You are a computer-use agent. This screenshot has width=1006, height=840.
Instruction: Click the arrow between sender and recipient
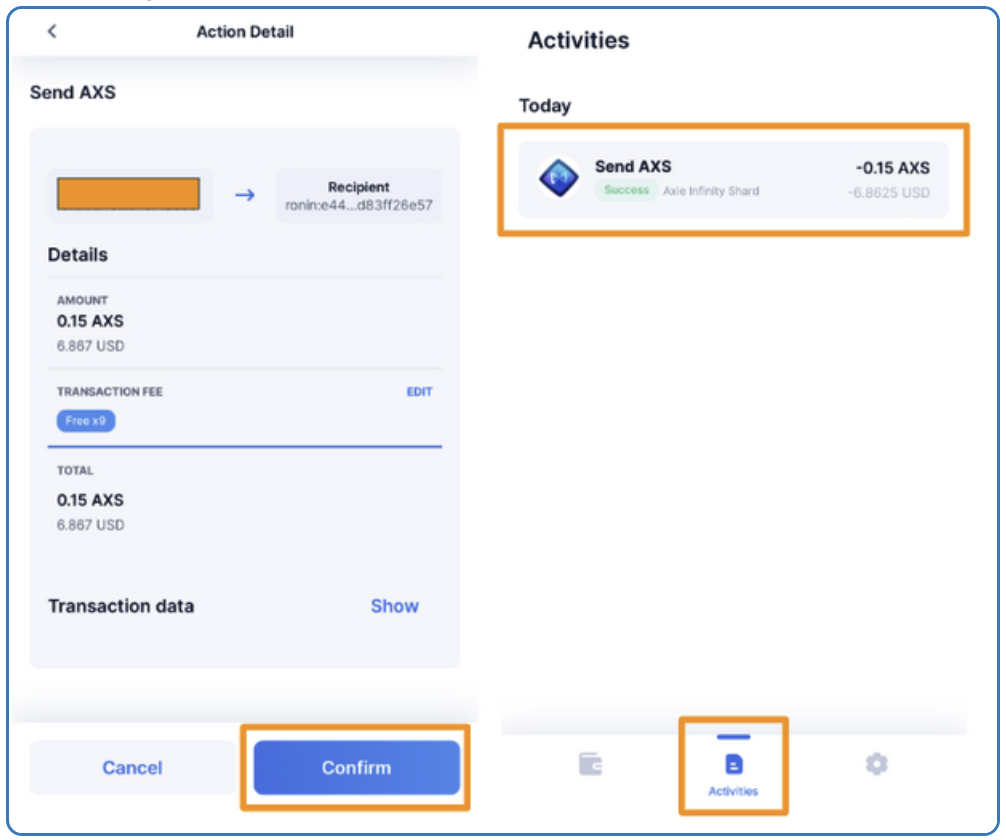[x=244, y=194]
